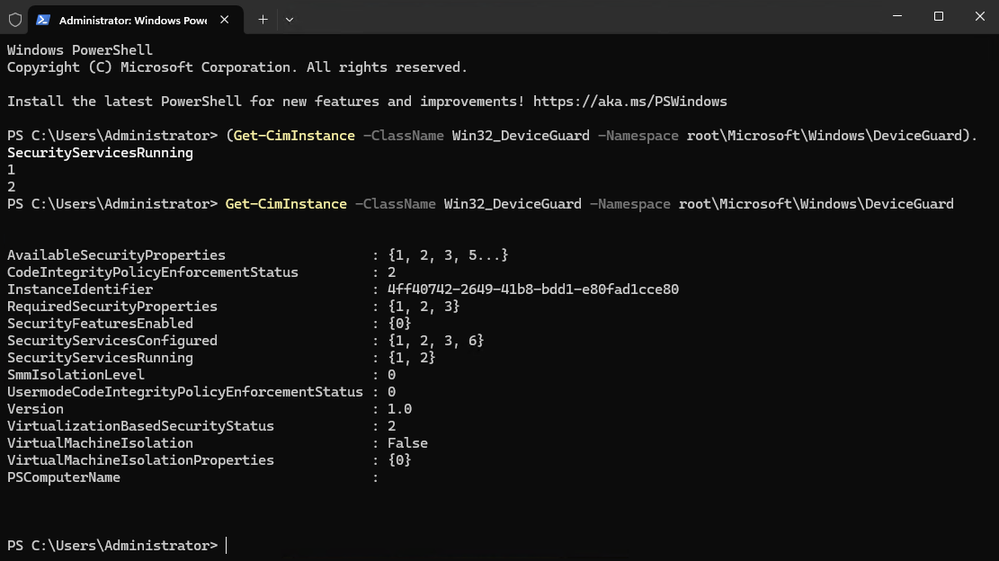Click the InstanceIdentifier GUID value
999x561 pixels.
click(x=533, y=289)
